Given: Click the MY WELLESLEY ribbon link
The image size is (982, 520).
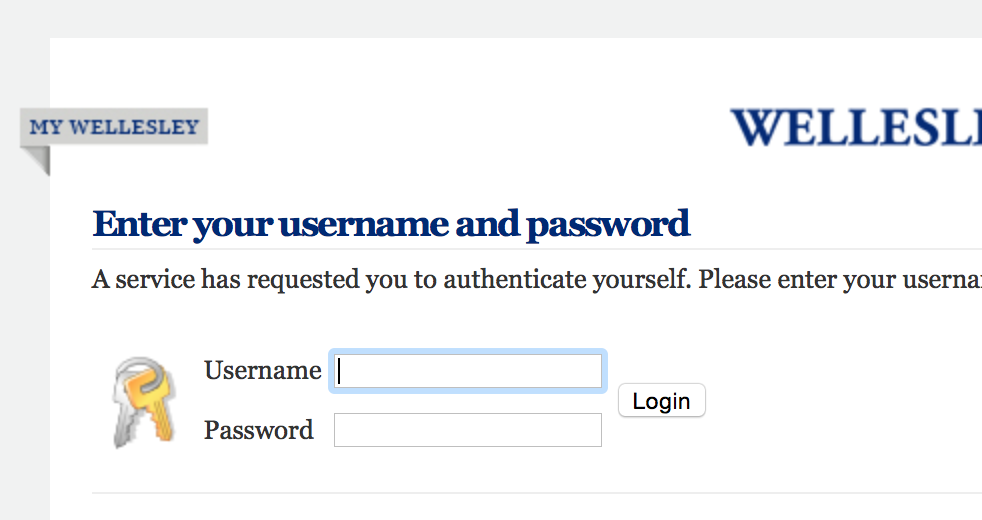Looking at the screenshot, I should coord(114,127).
